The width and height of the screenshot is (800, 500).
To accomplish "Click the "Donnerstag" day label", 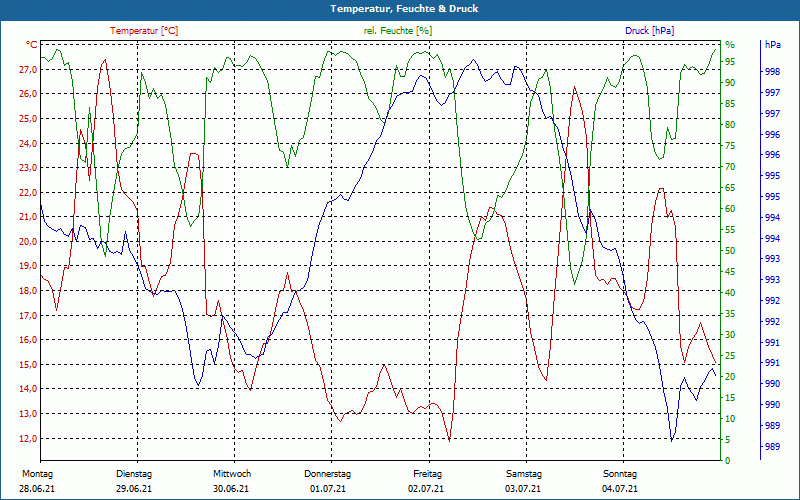I will [x=328, y=474].
